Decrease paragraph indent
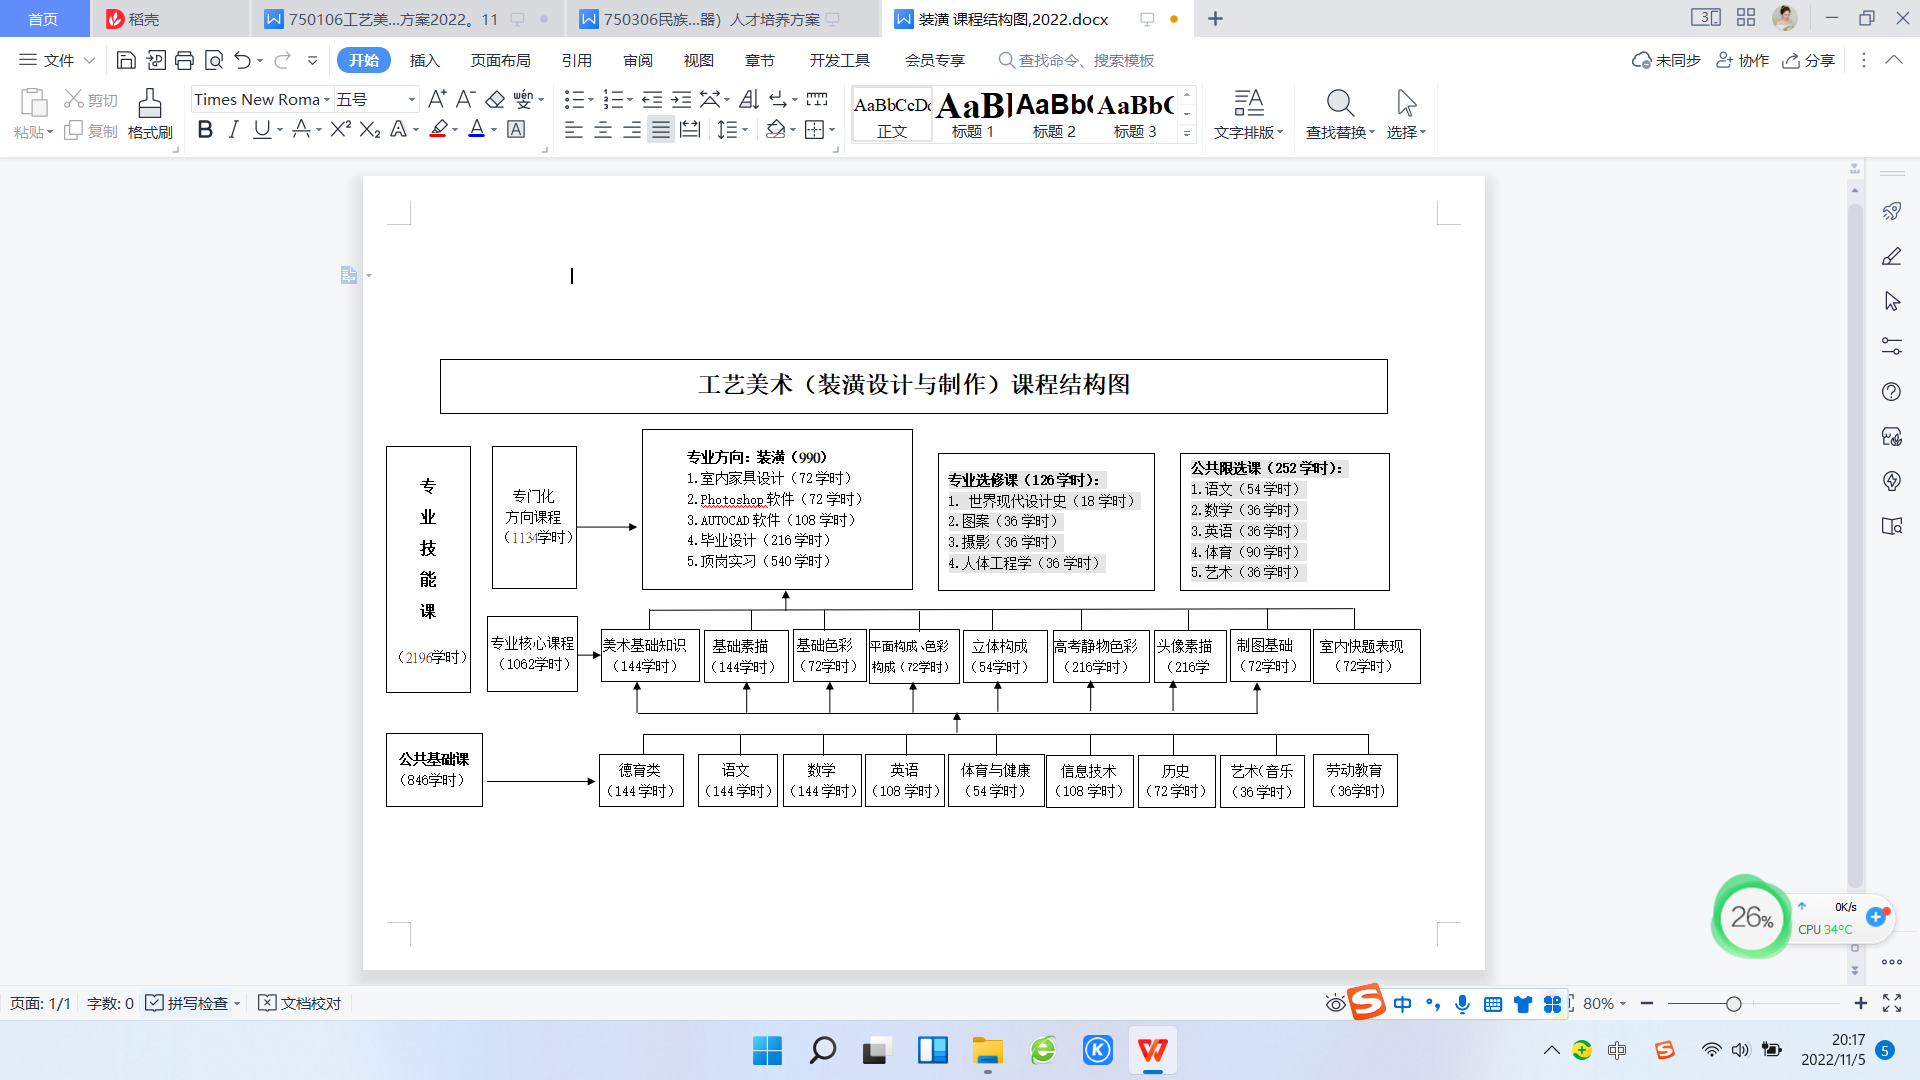This screenshot has height=1080, width=1920. pyautogui.click(x=652, y=99)
